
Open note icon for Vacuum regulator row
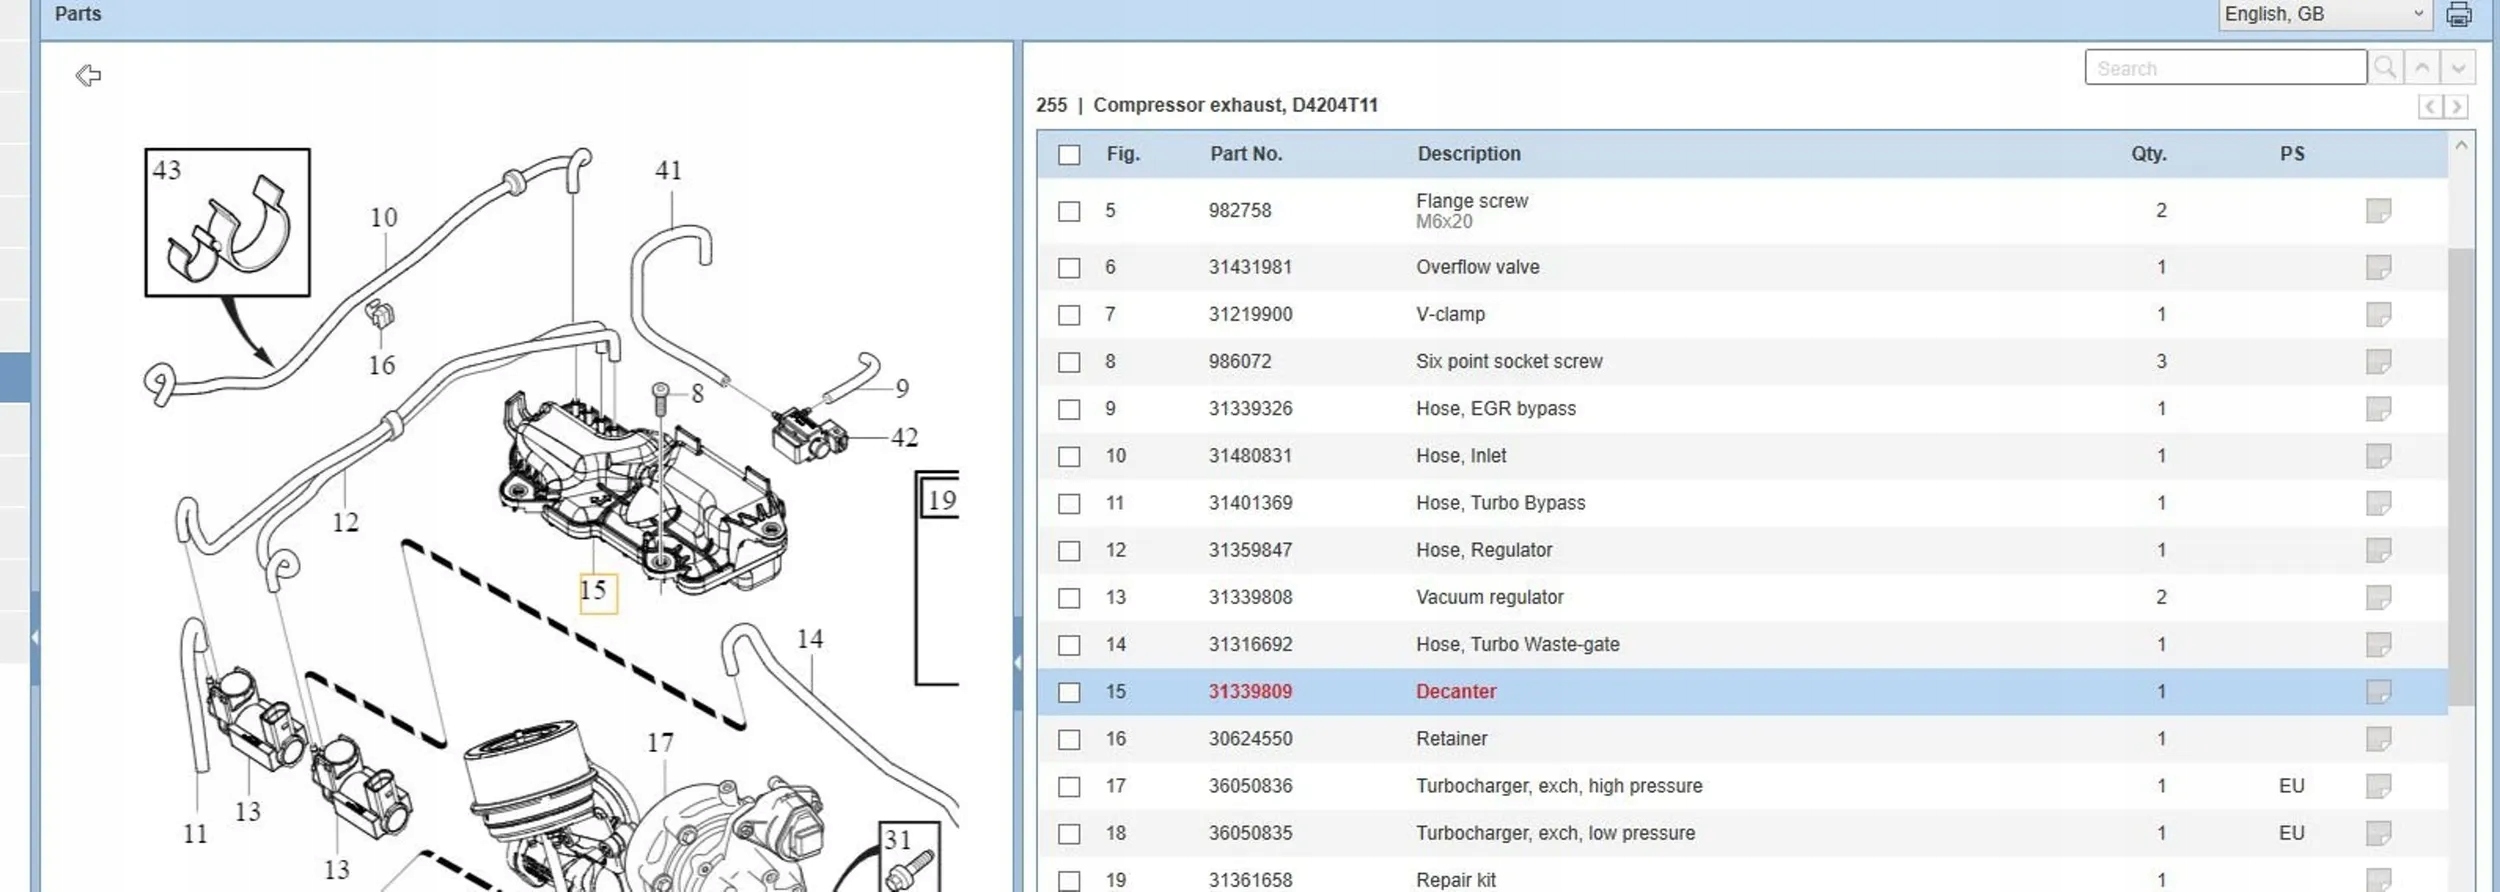2379,597
